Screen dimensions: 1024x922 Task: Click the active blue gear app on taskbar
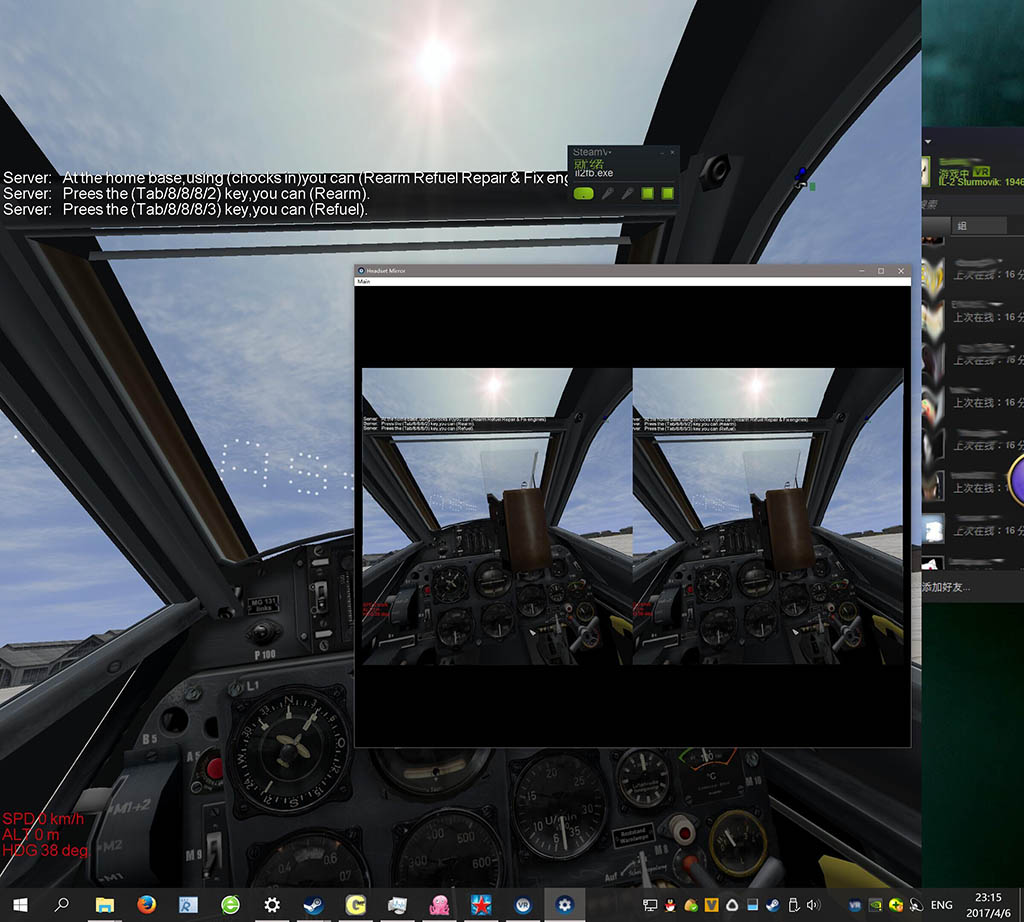564,905
